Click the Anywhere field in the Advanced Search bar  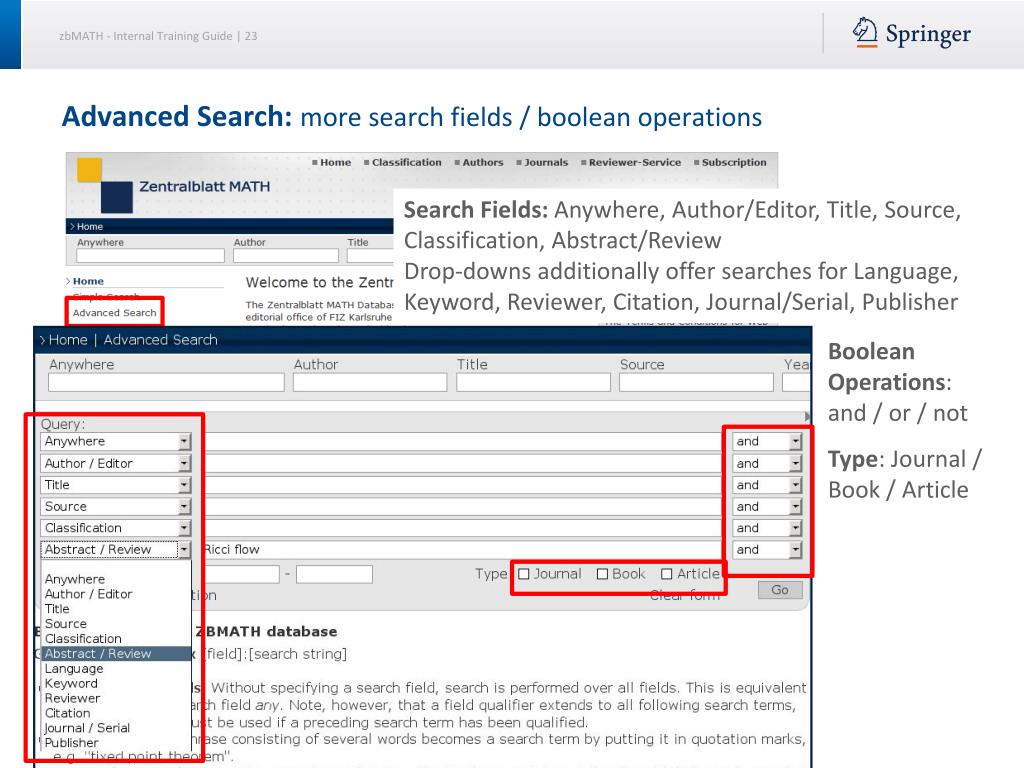pyautogui.click(x=166, y=383)
